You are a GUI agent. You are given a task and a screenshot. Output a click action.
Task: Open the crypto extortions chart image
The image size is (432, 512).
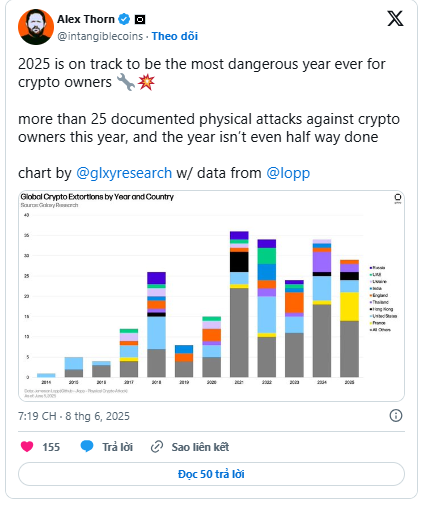211,296
